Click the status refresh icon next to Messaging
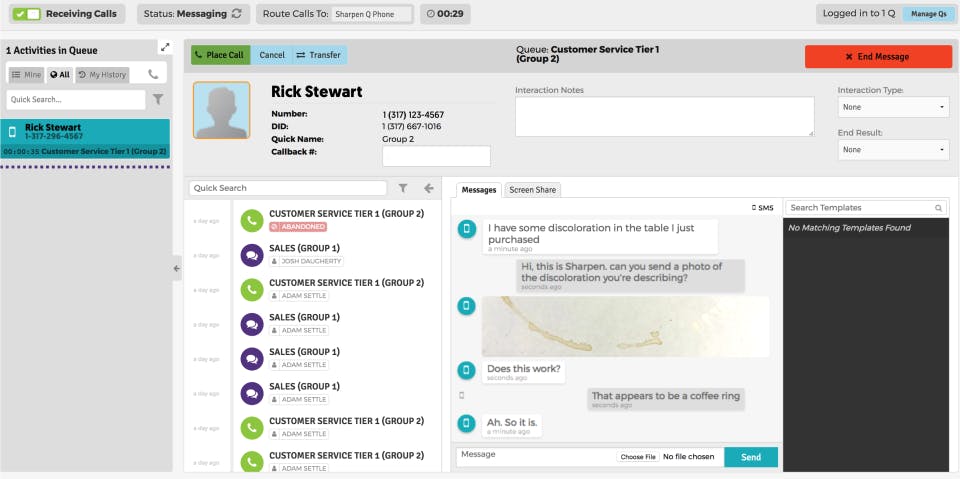 click(x=236, y=14)
